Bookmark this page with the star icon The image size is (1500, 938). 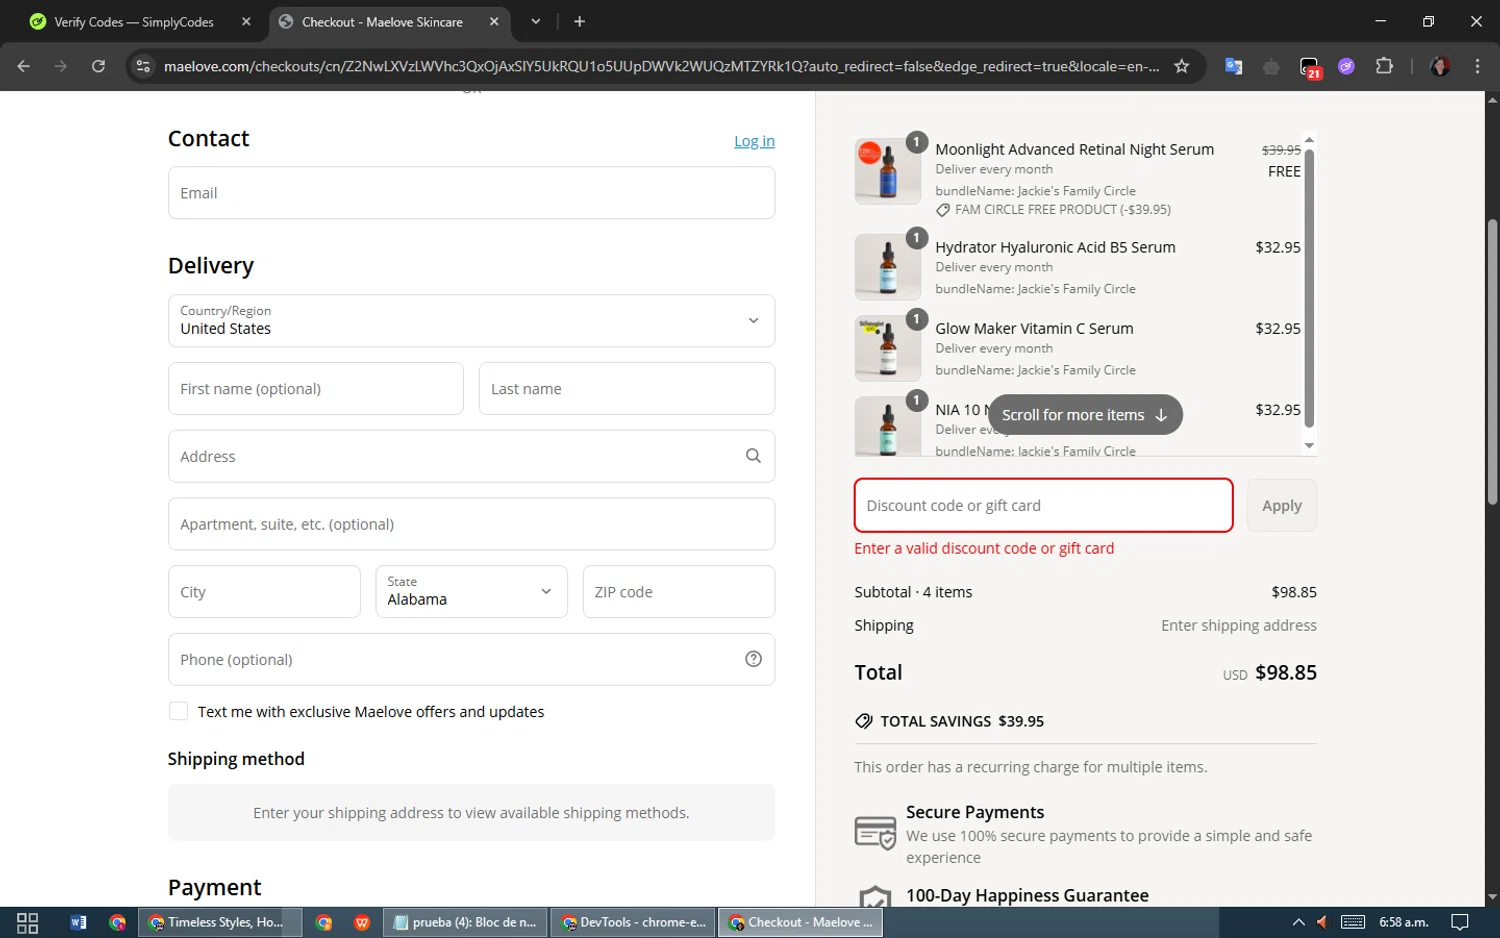coord(1181,66)
